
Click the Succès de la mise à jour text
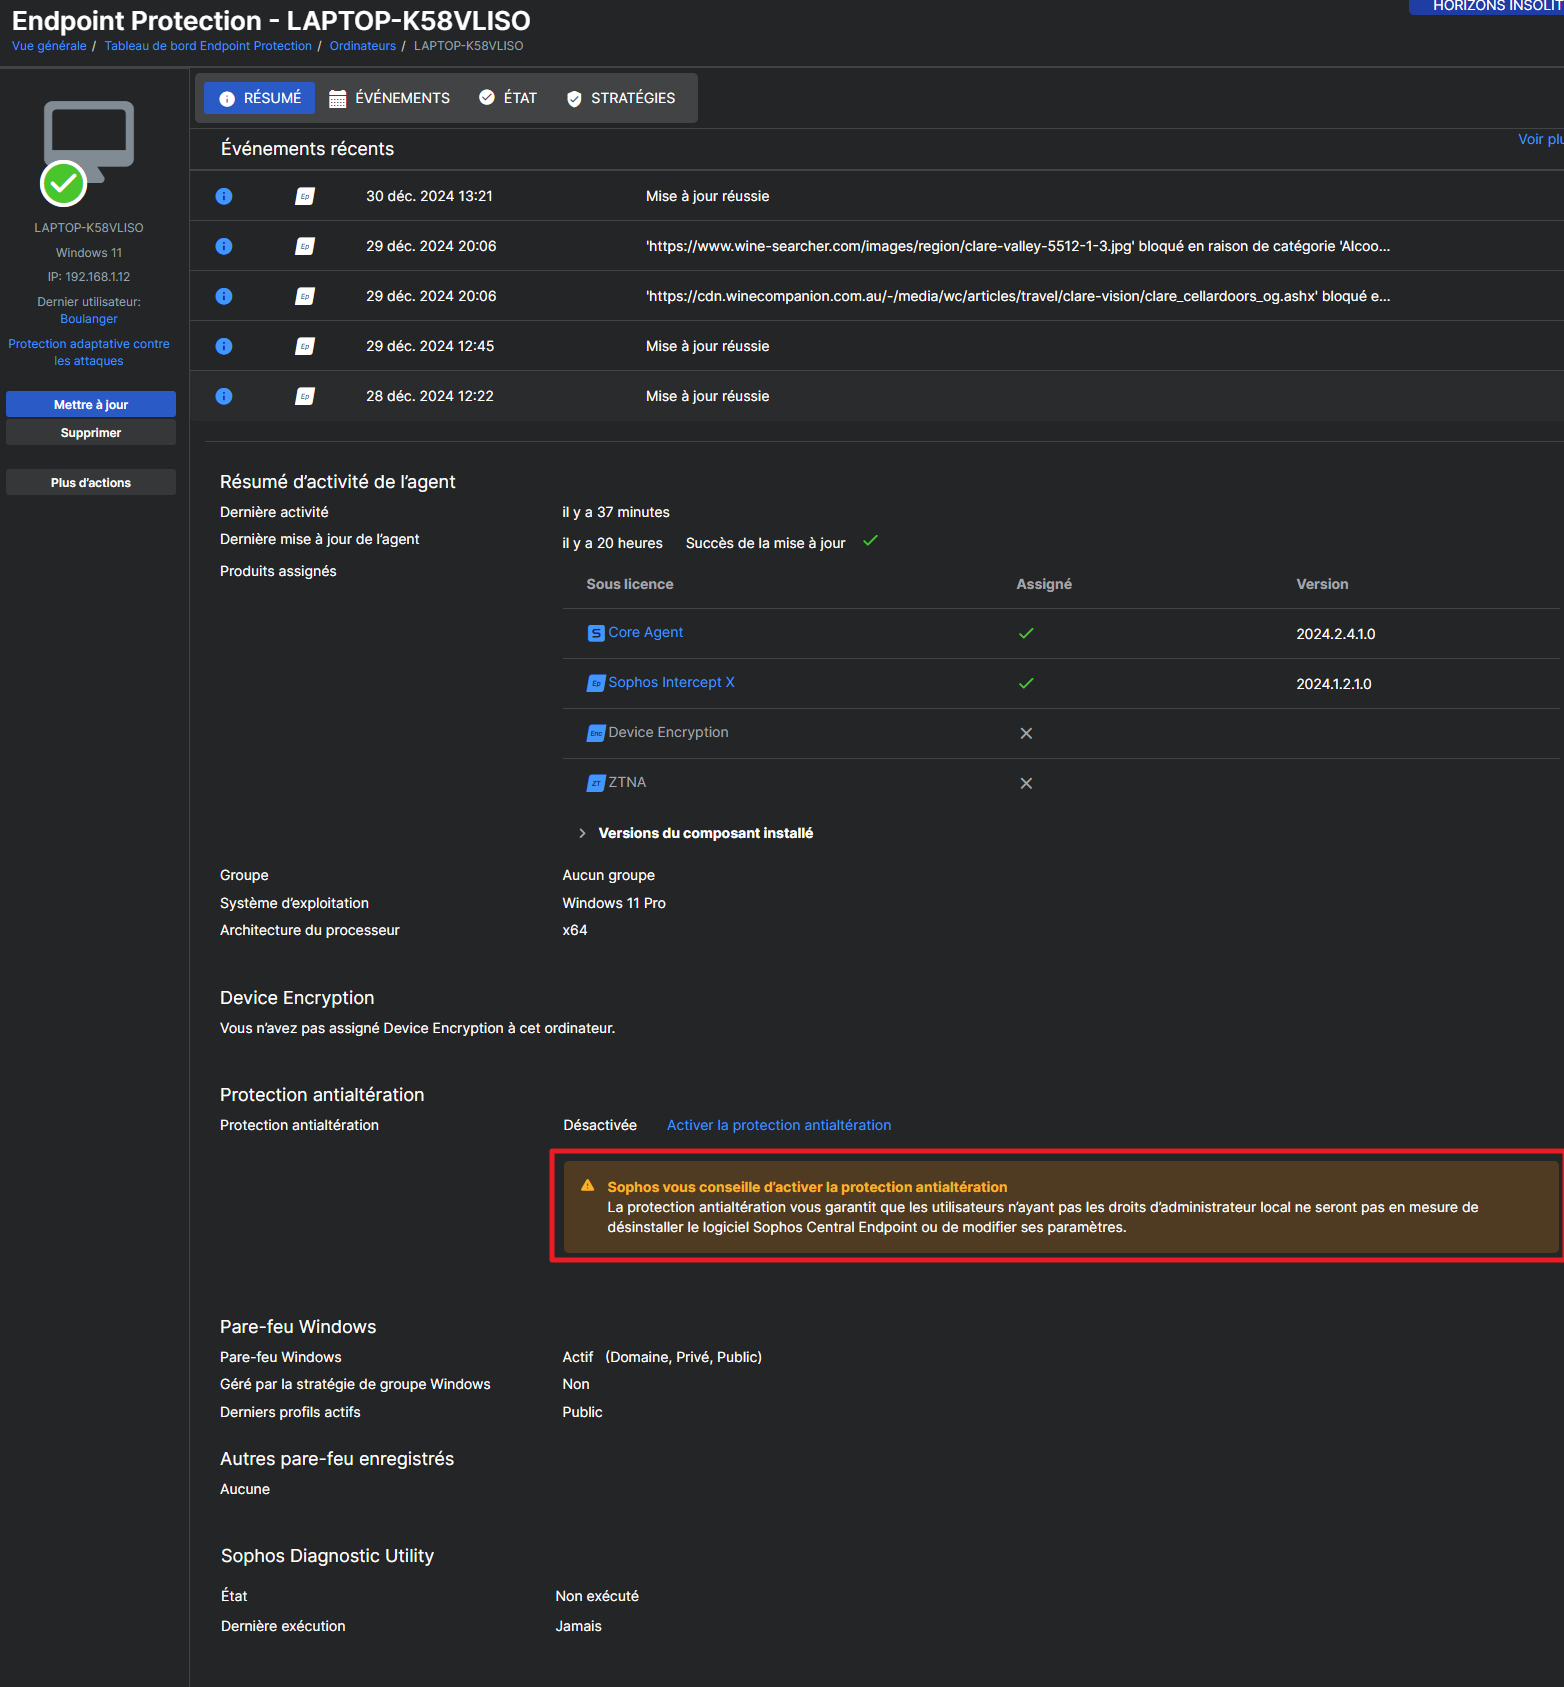766,543
